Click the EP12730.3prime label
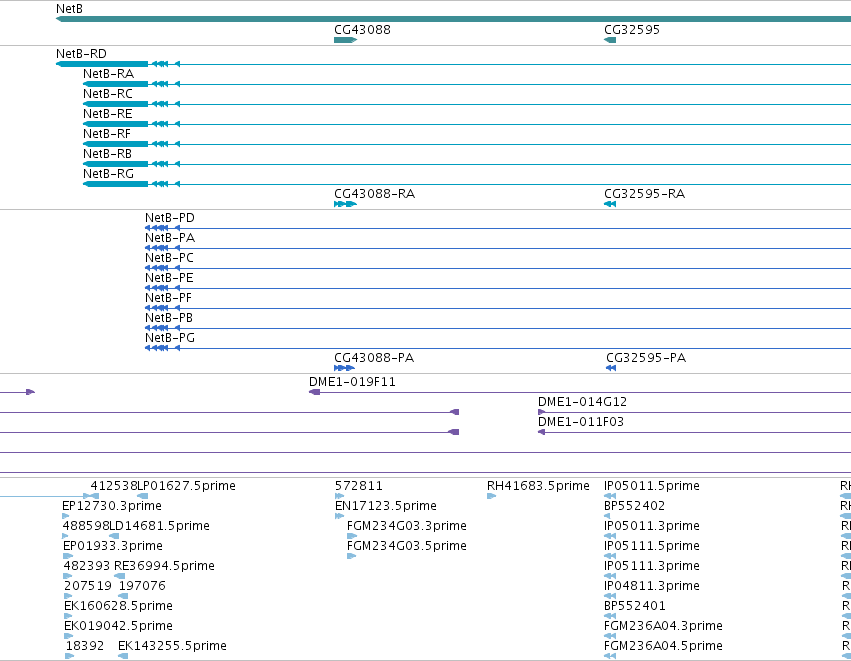 [112, 506]
